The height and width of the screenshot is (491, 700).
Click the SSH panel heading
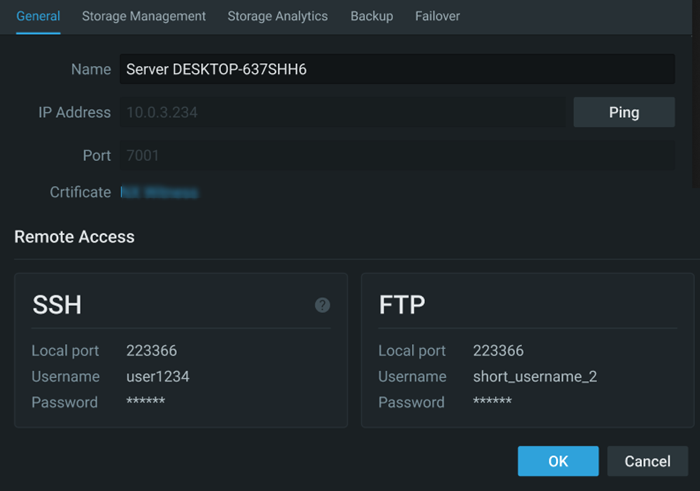pos(57,305)
